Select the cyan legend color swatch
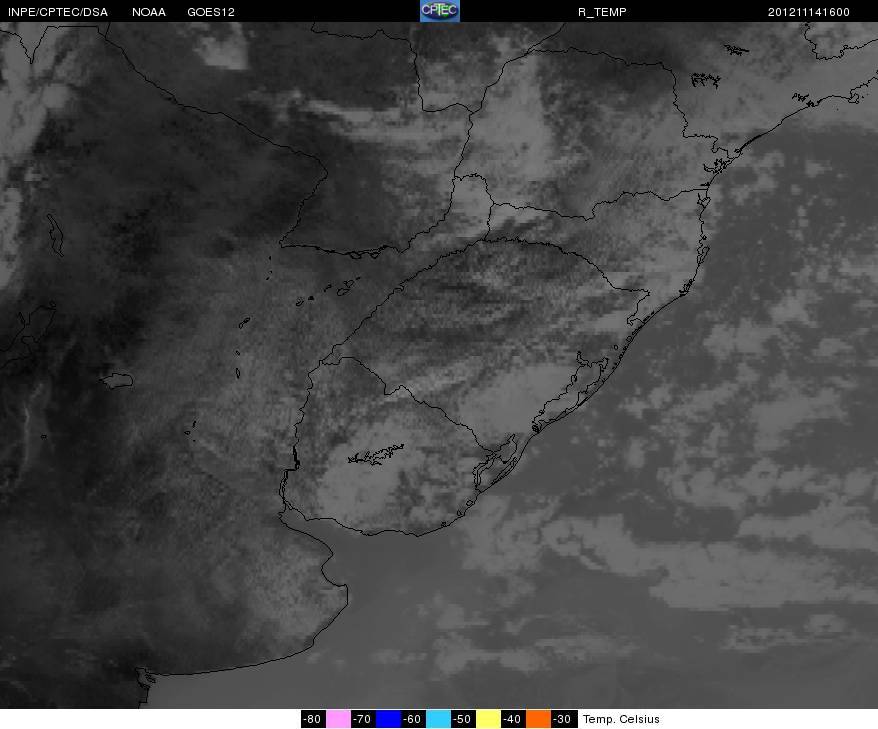This screenshot has width=878, height=729. pyautogui.click(x=438, y=719)
